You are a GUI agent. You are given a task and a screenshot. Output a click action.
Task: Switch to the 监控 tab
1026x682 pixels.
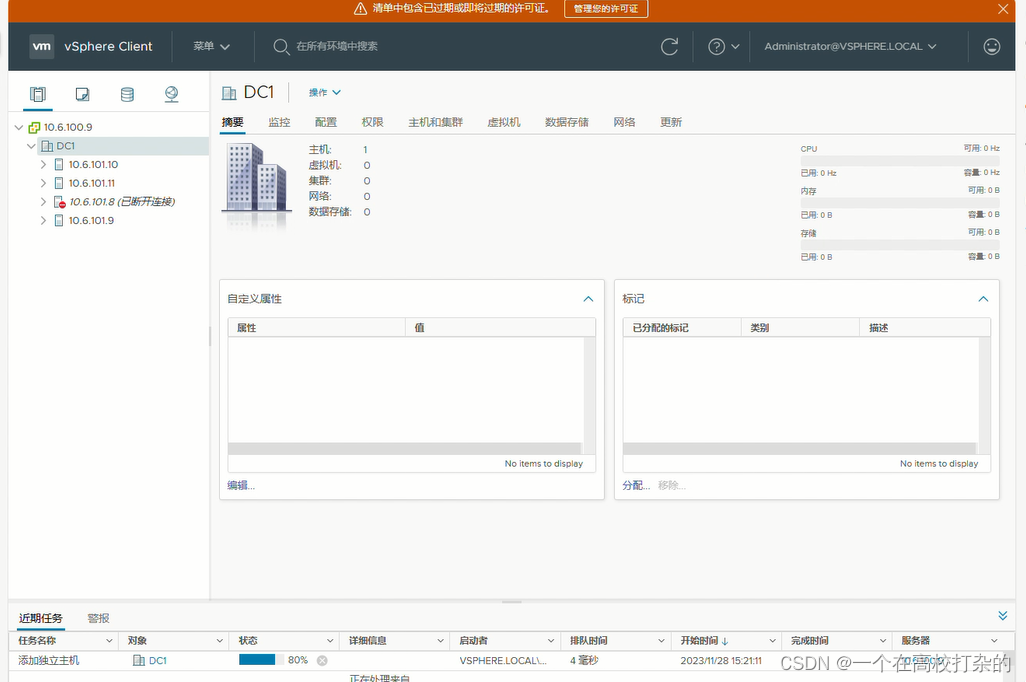[279, 122]
